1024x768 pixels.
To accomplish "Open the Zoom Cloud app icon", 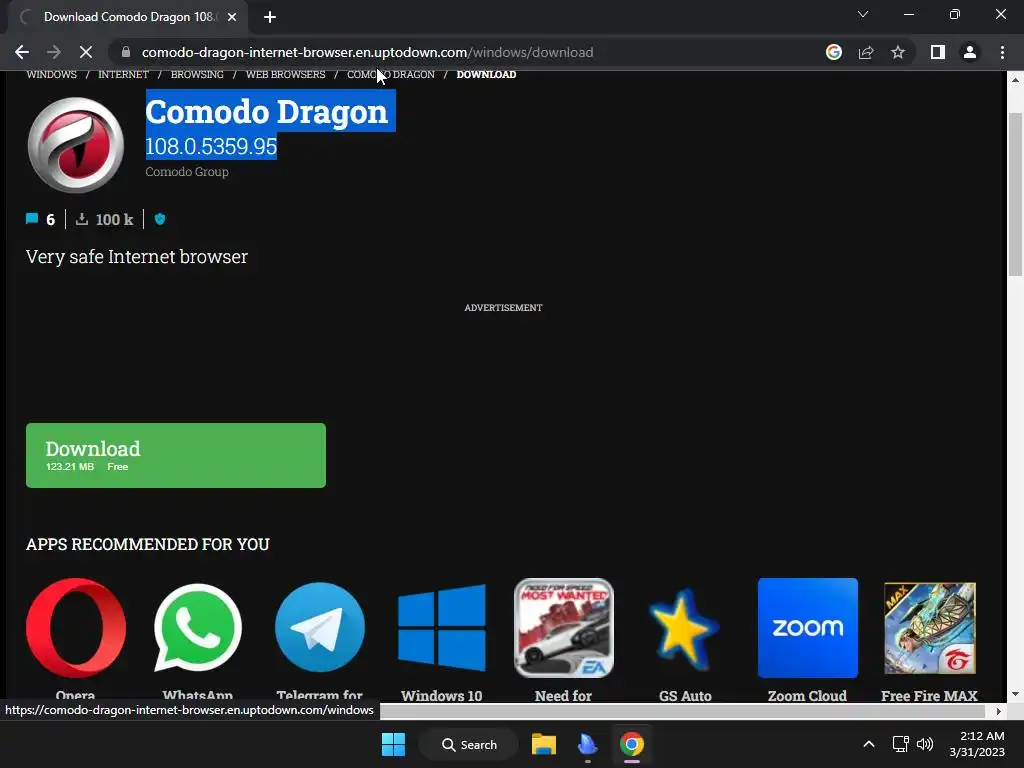I will pyautogui.click(x=808, y=628).
